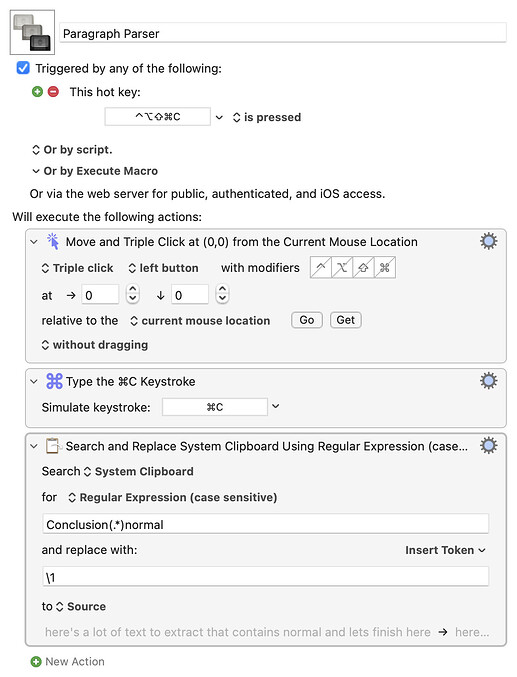Toggle the Command modifier for the click
517x677 pixels.
click(x=385, y=268)
